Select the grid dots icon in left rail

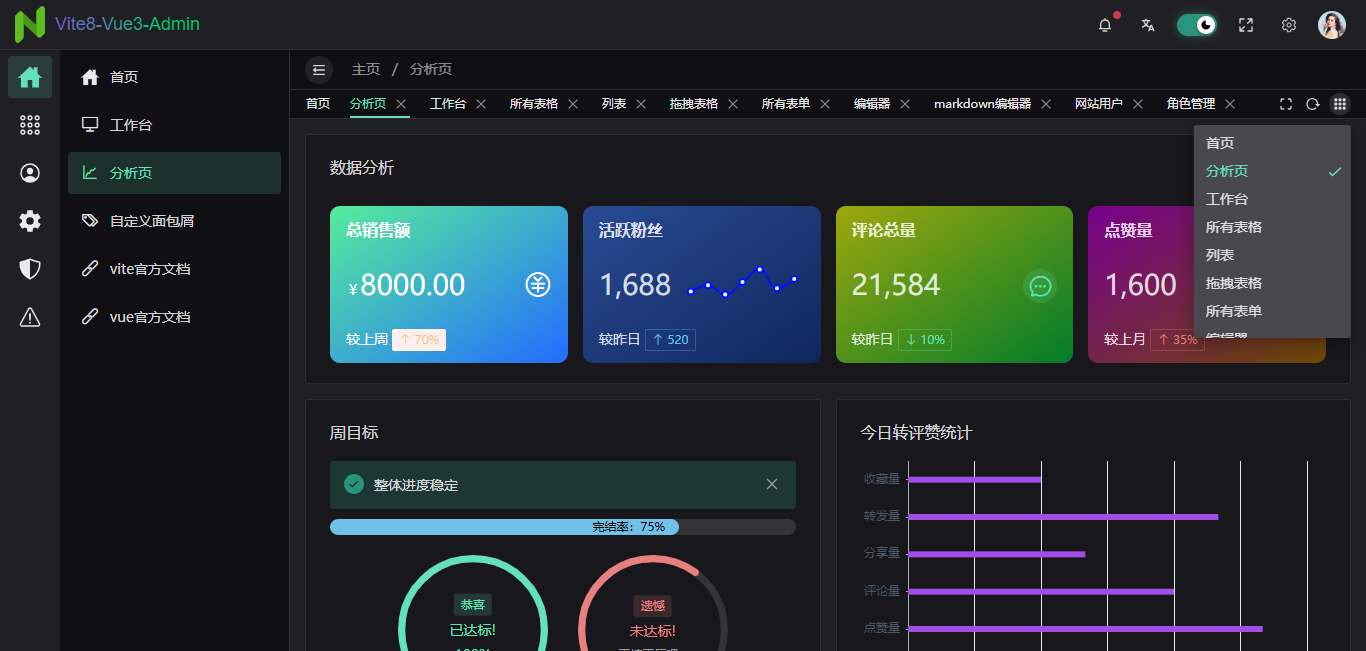pos(30,125)
